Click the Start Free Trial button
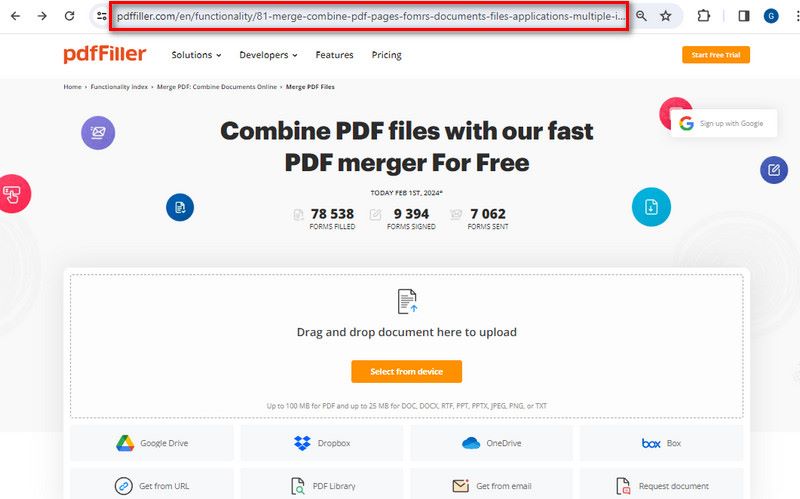The width and height of the screenshot is (800, 499). [716, 55]
